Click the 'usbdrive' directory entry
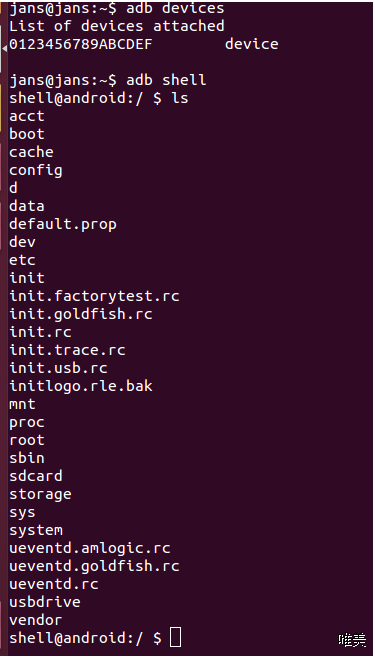 click(45, 602)
